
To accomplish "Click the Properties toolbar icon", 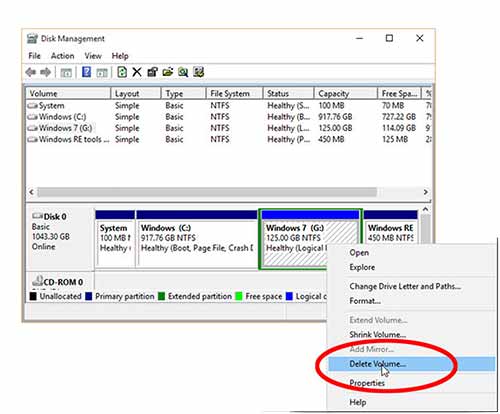I will point(152,72).
